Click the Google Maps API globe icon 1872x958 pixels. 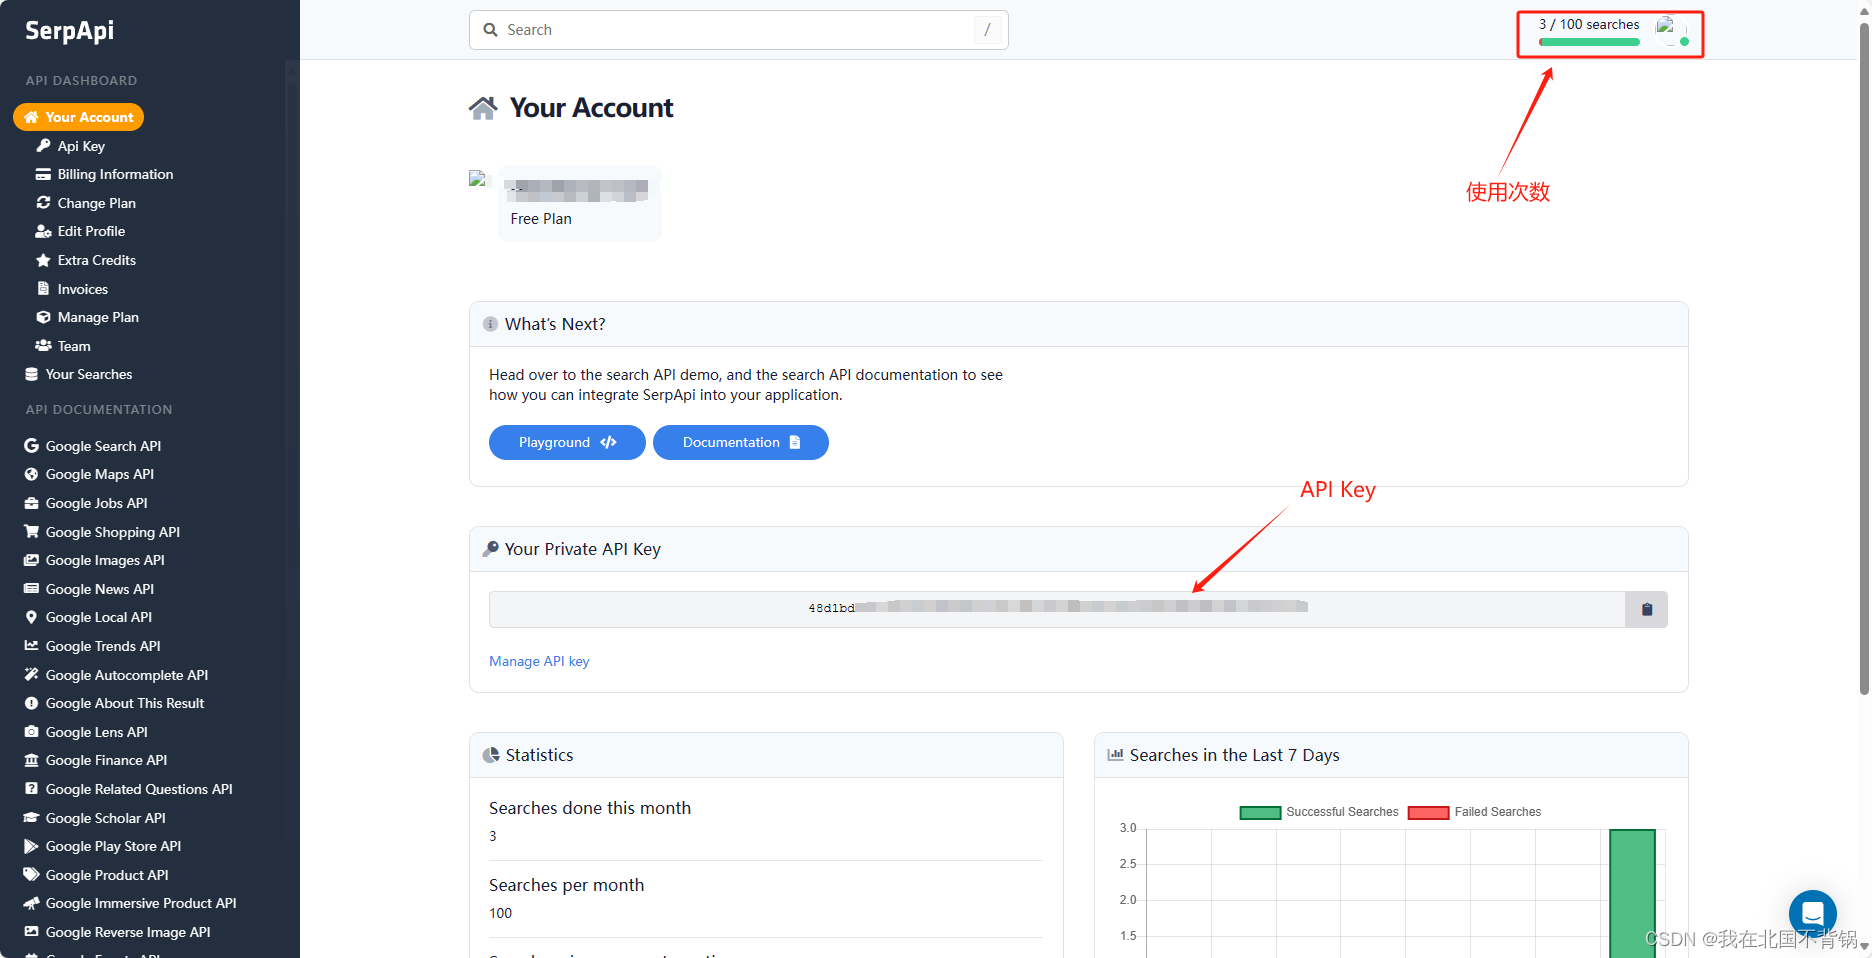click(x=31, y=474)
